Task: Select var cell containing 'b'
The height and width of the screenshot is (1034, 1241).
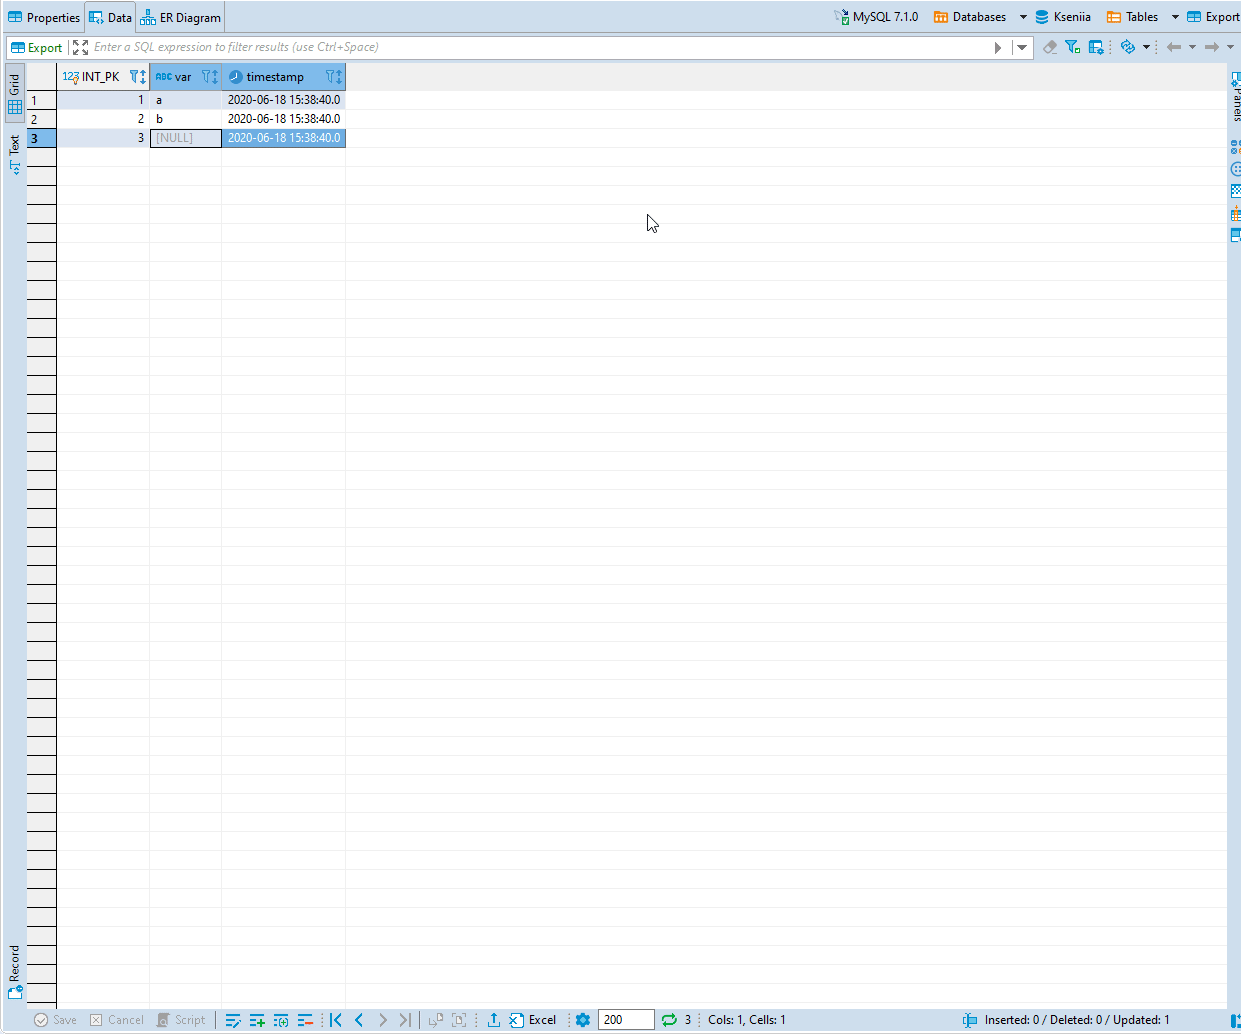Action: (185, 119)
